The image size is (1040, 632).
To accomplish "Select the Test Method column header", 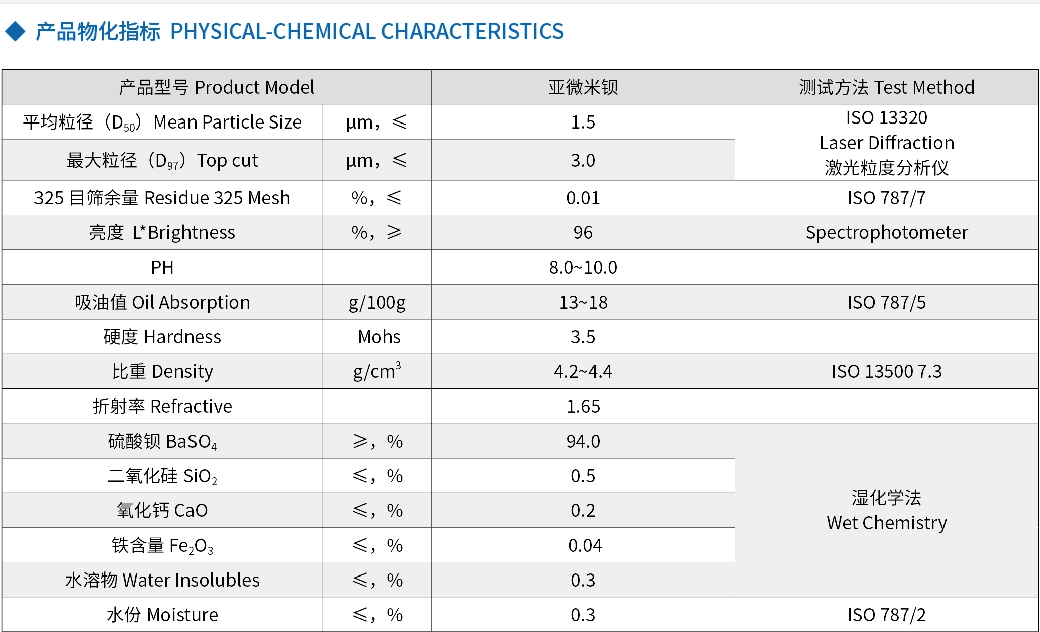I will tap(886, 88).
